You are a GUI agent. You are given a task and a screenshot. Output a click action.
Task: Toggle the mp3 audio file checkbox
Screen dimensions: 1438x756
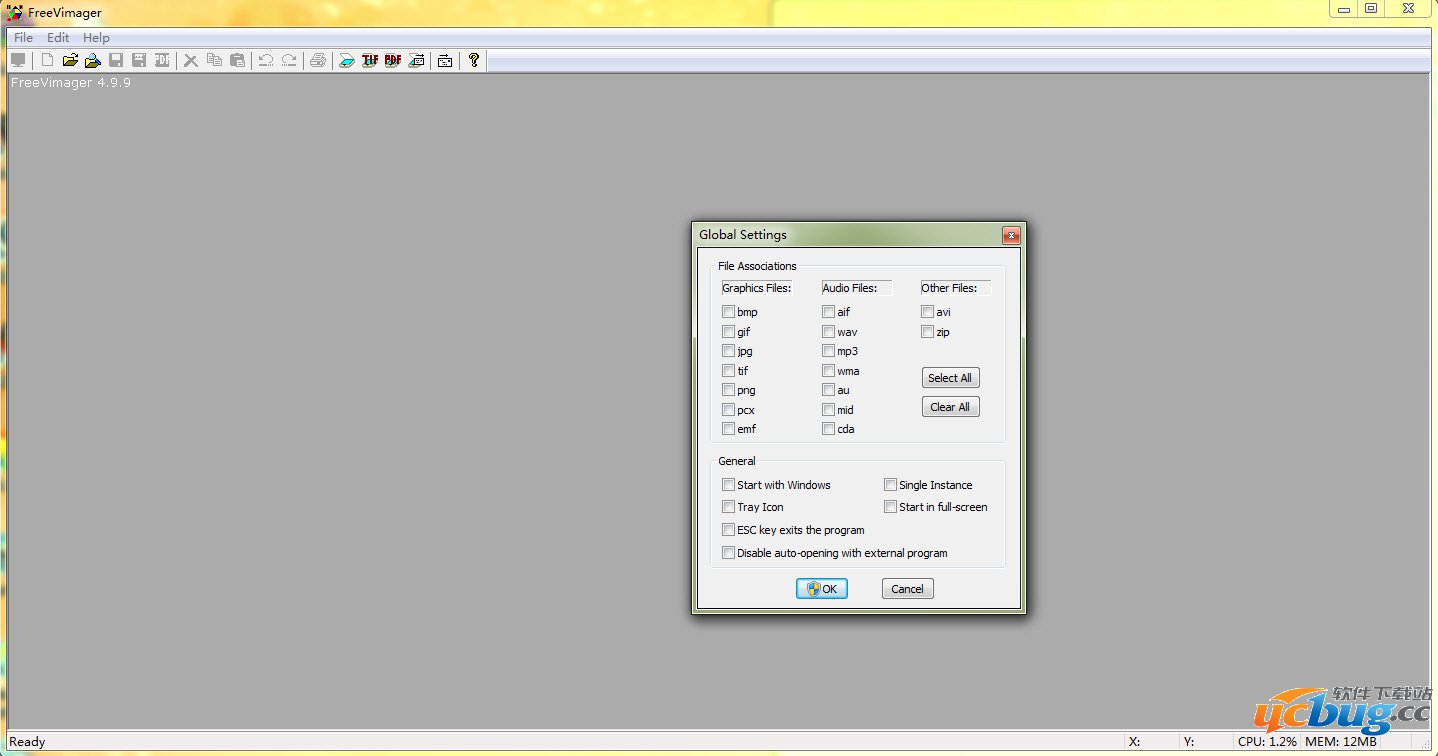[x=828, y=351]
